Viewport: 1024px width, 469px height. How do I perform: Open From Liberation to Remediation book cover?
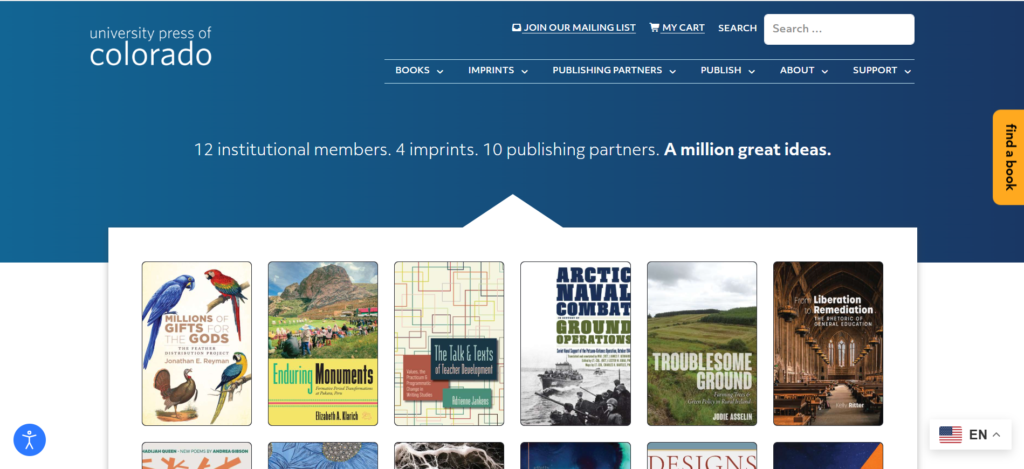point(827,343)
